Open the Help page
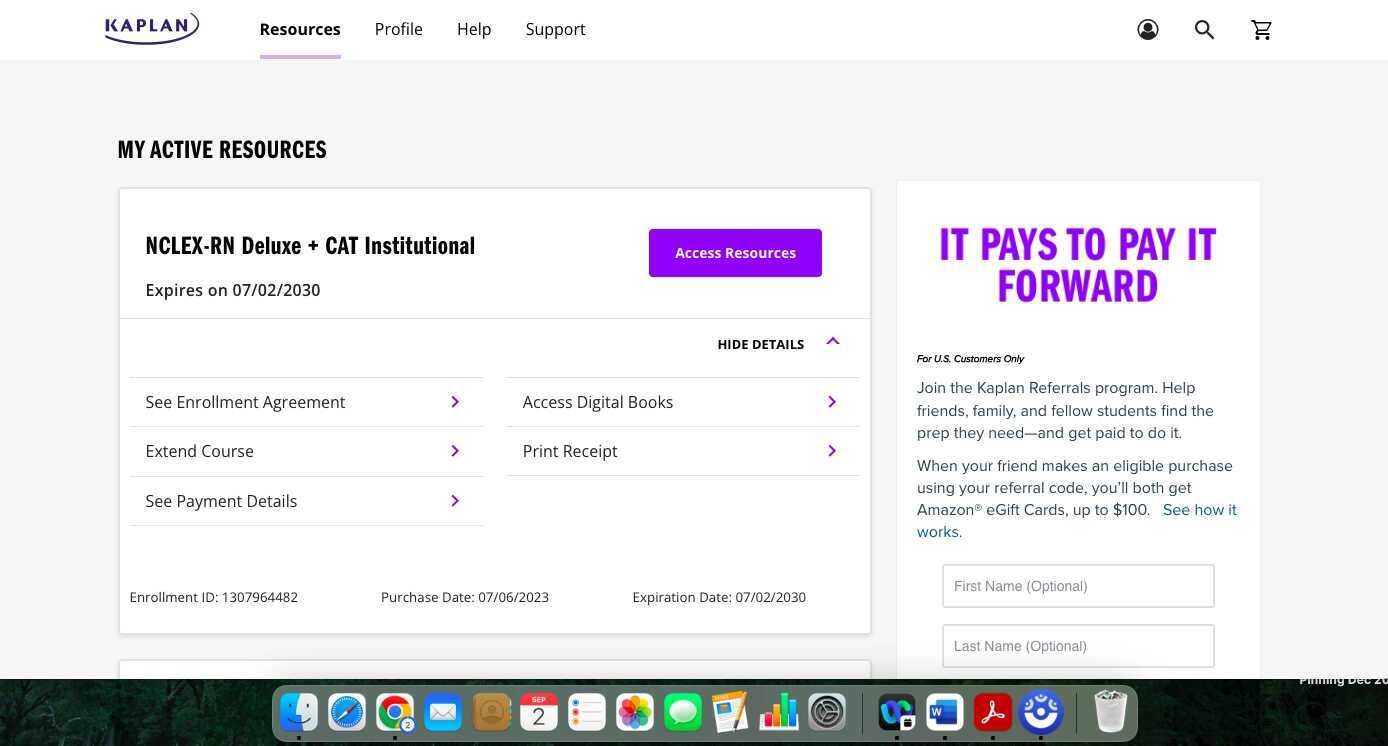This screenshot has height=746, width=1388. (474, 29)
